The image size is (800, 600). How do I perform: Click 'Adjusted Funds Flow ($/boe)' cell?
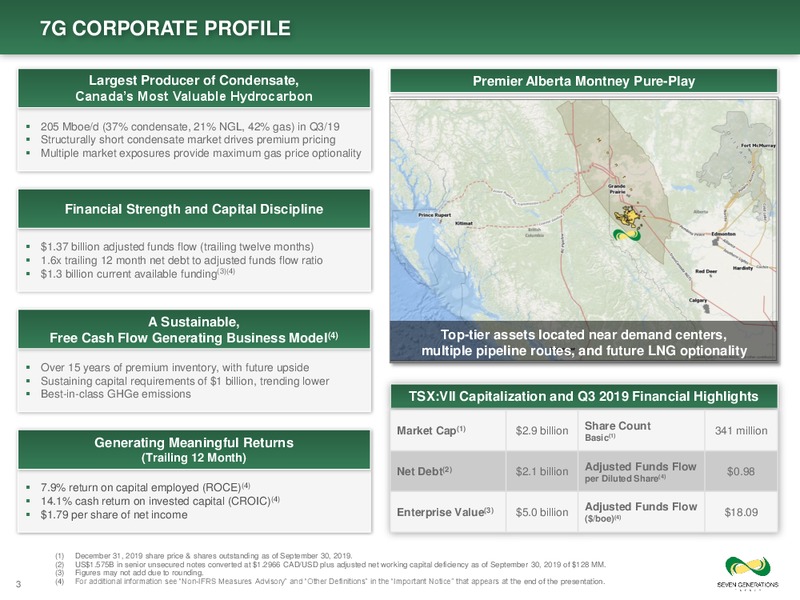pos(641,512)
